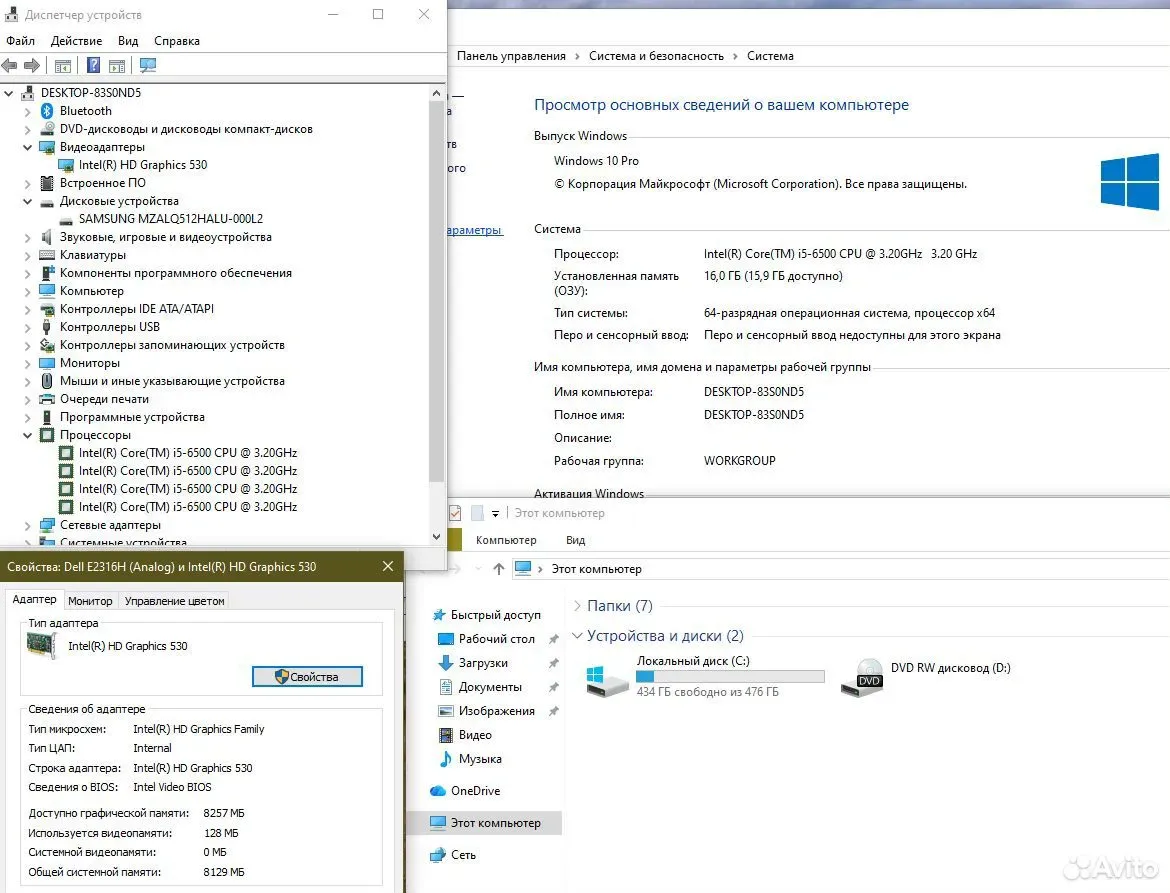Open the Вид ribbon tab in Explorer
Viewport: 1170px width, 893px height.
(x=575, y=539)
